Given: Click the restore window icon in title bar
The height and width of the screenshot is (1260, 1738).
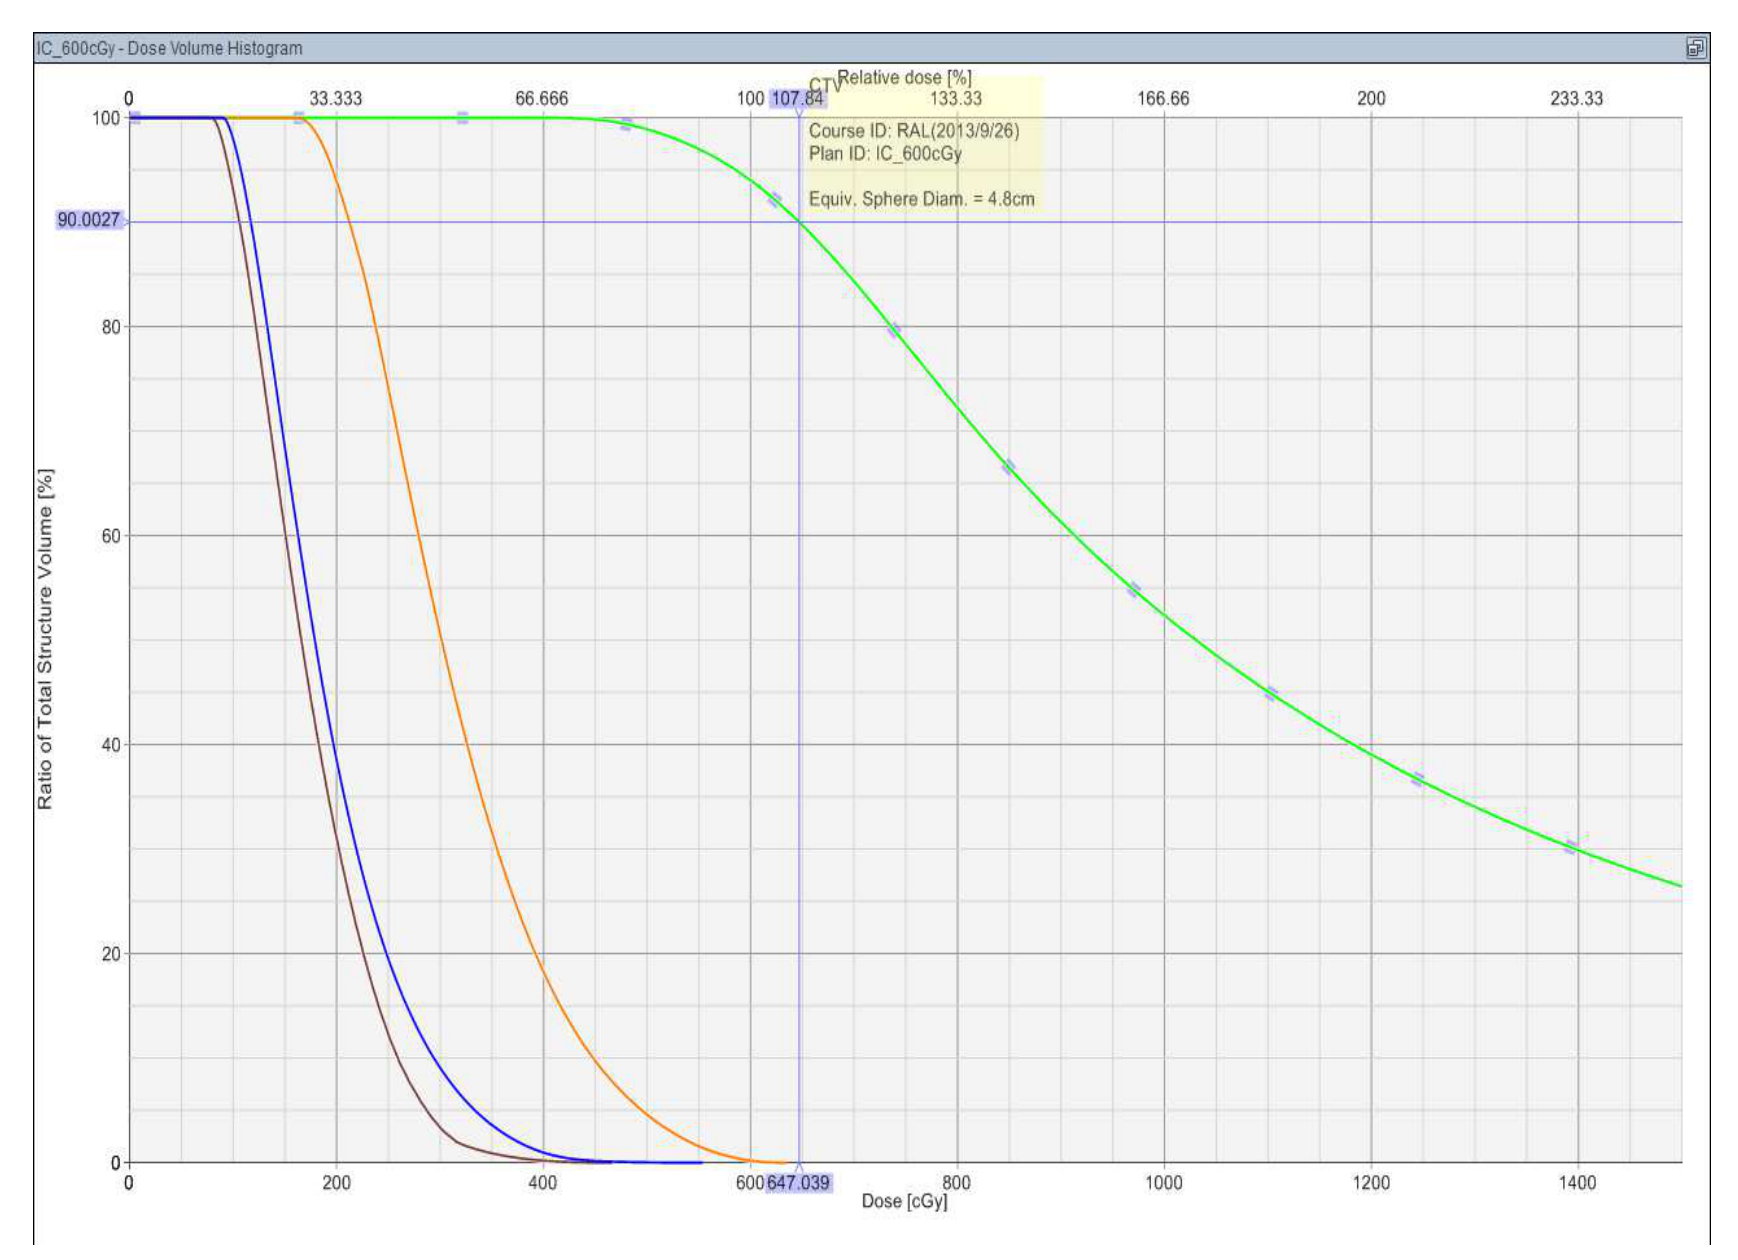Looking at the screenshot, I should tap(1696, 48).
